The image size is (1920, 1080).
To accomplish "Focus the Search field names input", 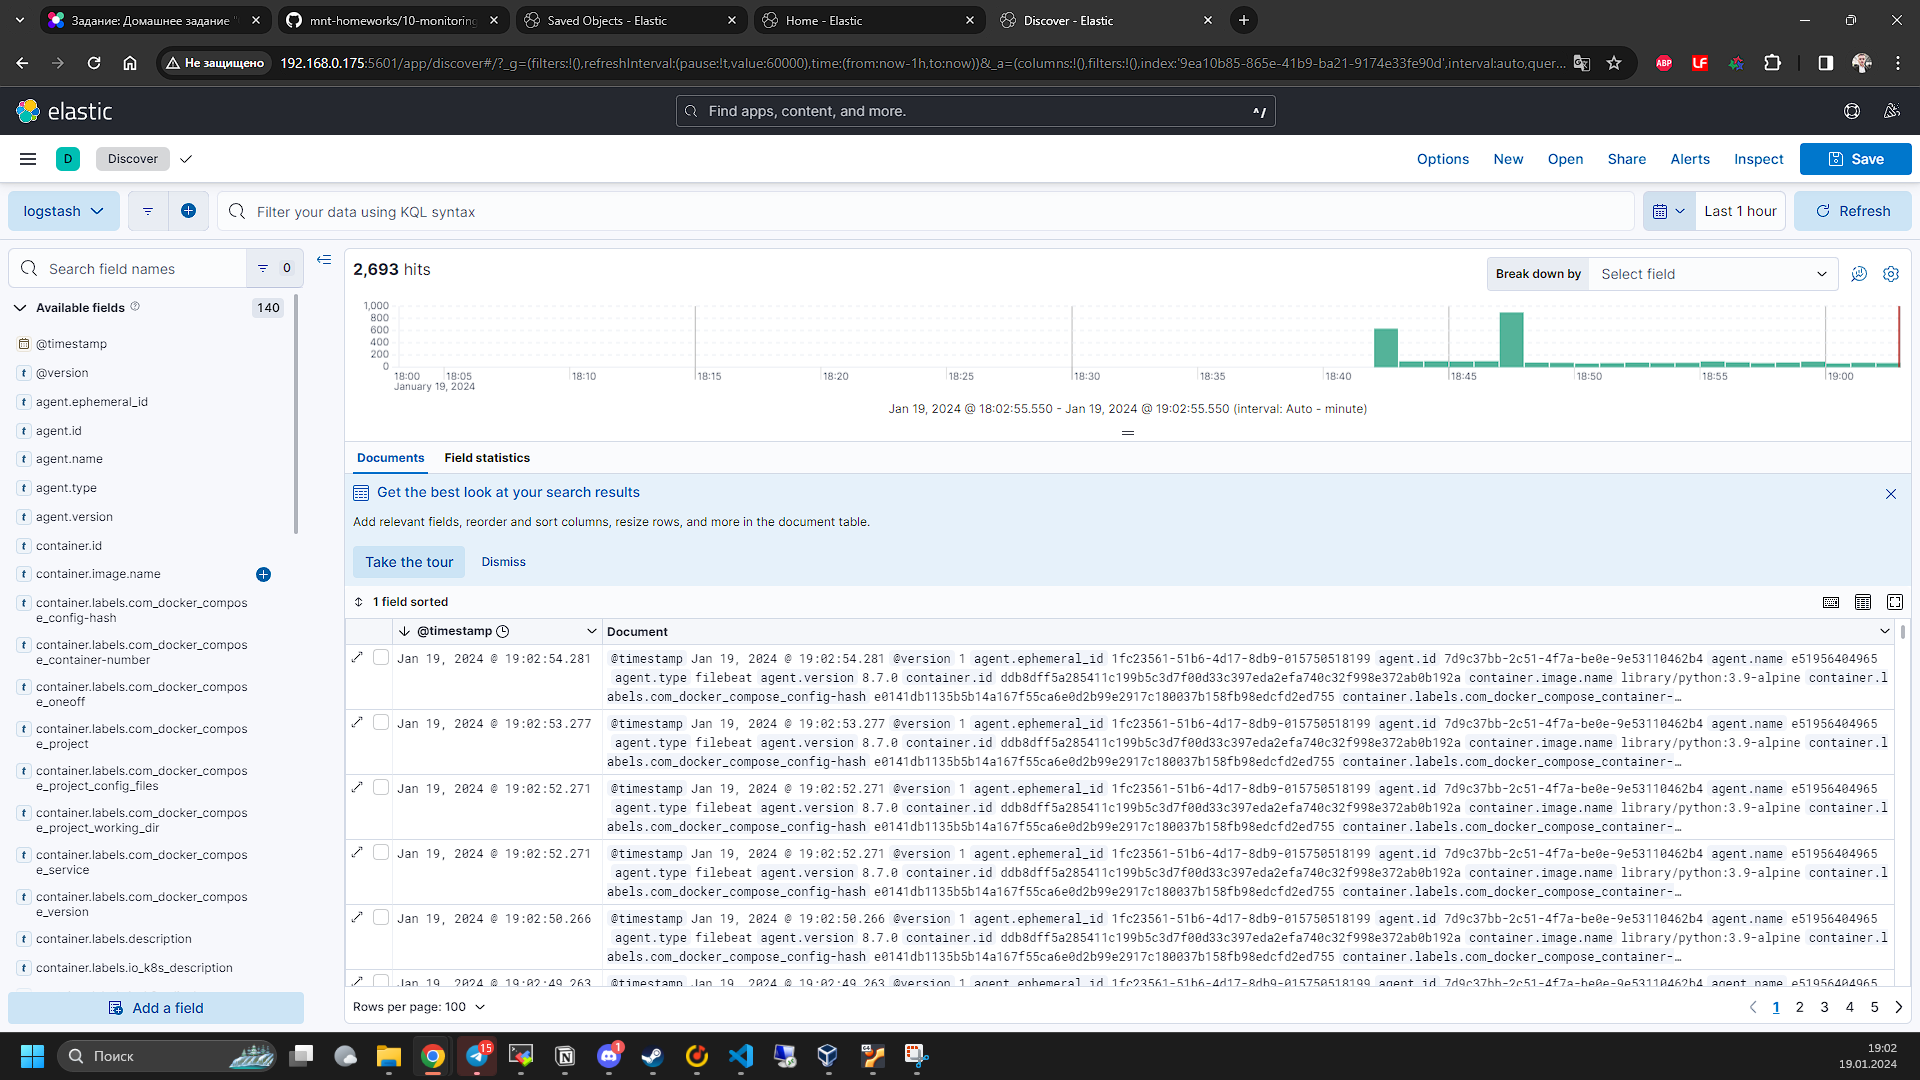I will tap(128, 268).
